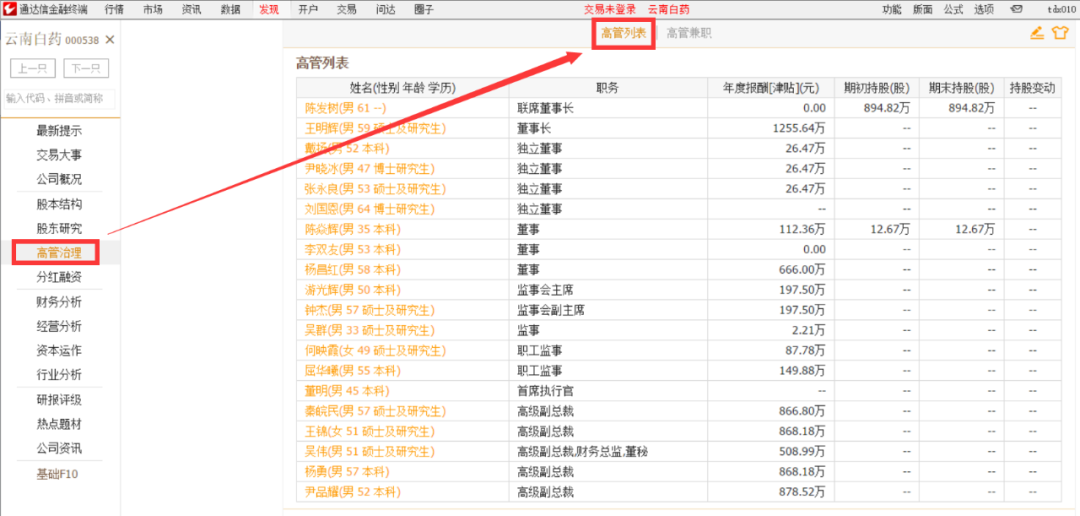Open executive 李双友 profile link
Image resolution: width=1080 pixels, height=516 pixels.
point(353,249)
